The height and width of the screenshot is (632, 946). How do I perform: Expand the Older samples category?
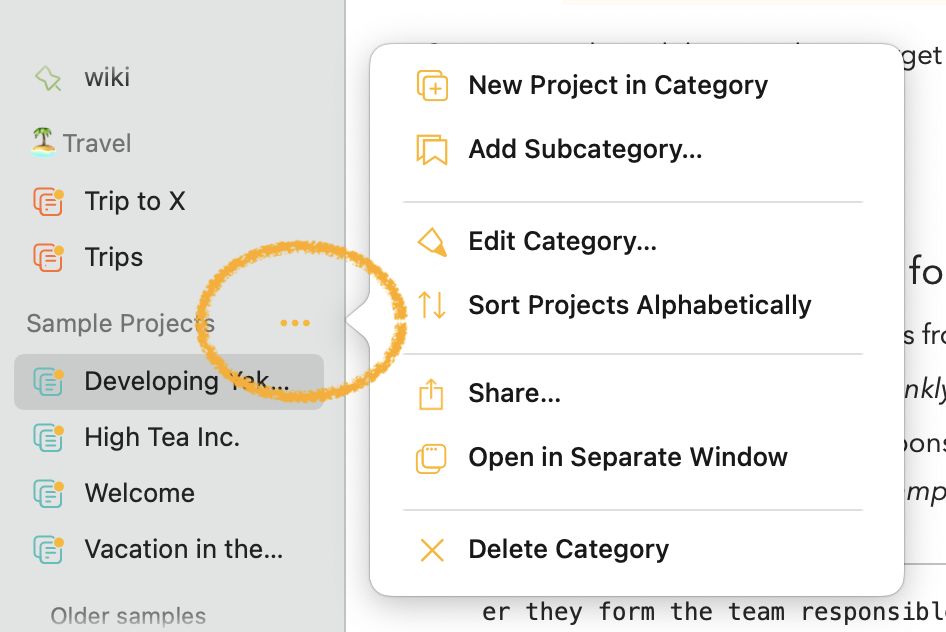(128, 616)
